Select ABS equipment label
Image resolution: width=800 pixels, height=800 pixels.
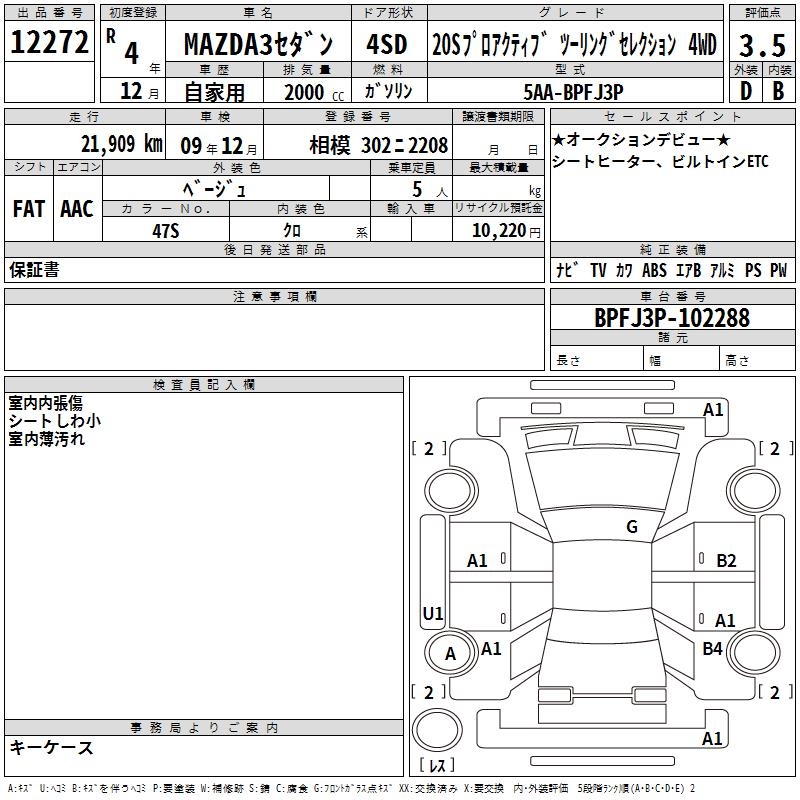pyautogui.click(x=654, y=270)
